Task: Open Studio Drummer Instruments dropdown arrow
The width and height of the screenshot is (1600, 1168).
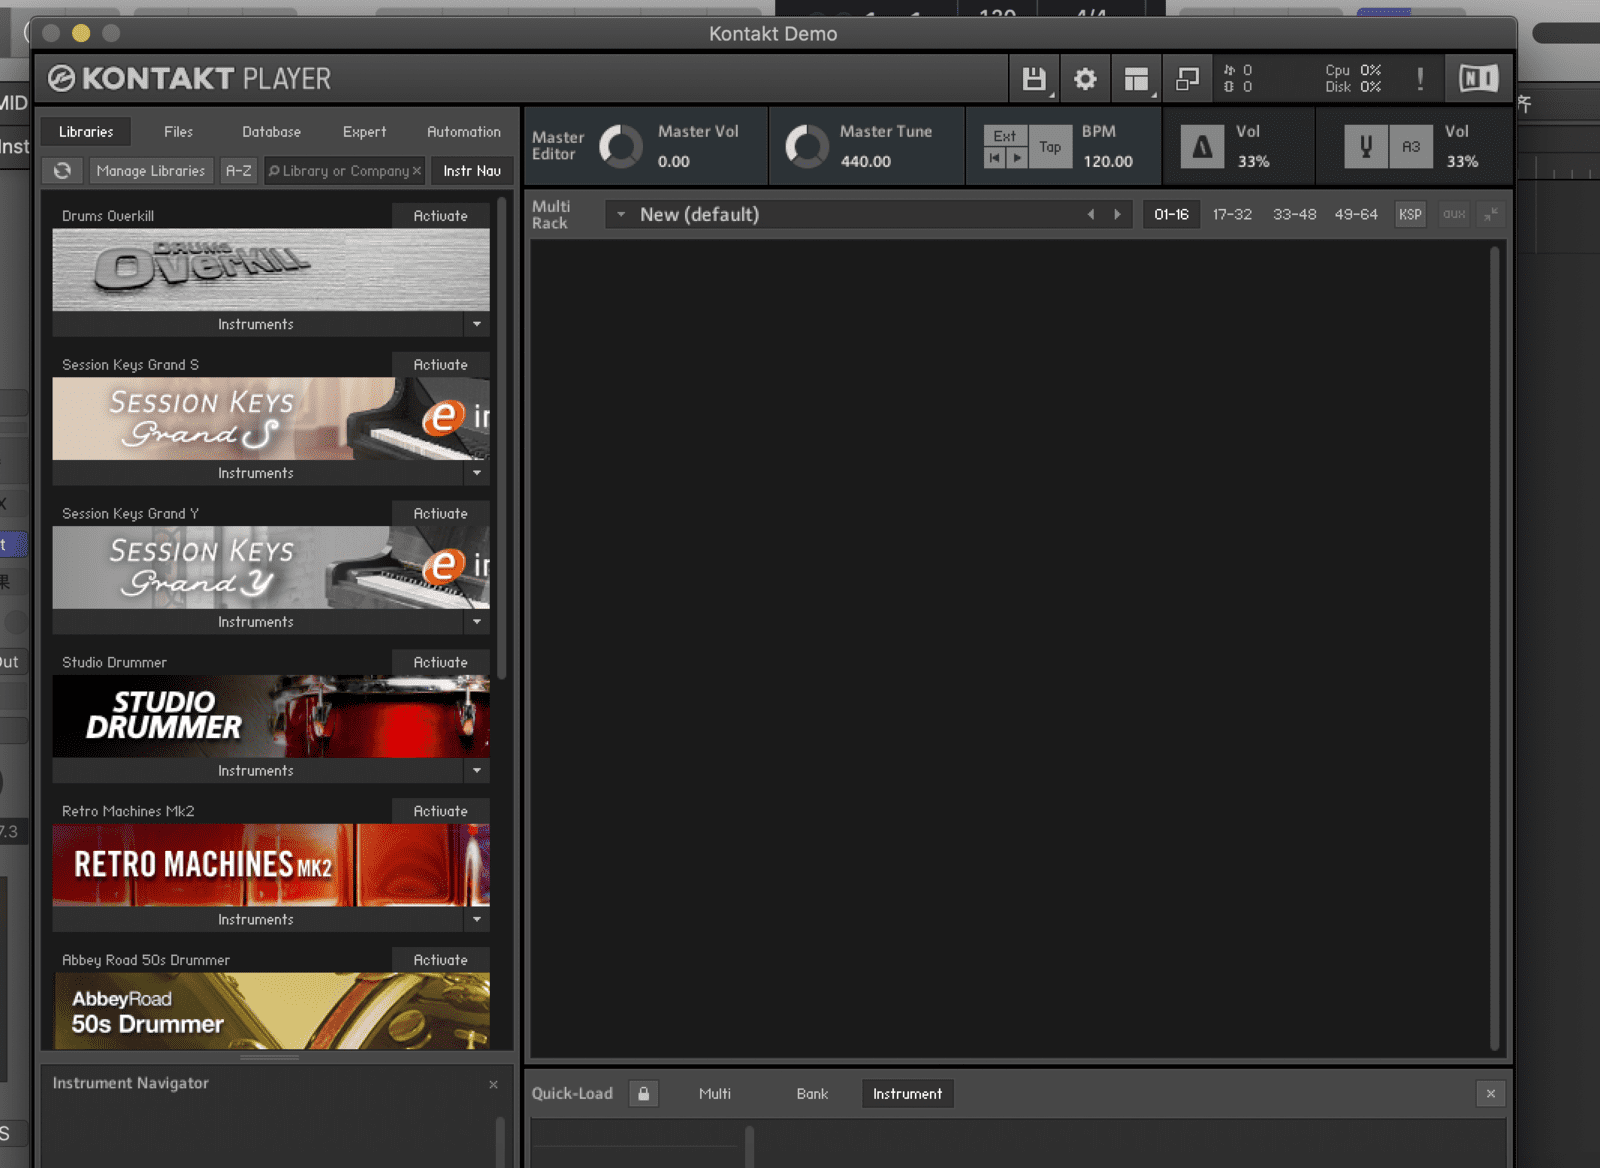Action: pos(477,771)
